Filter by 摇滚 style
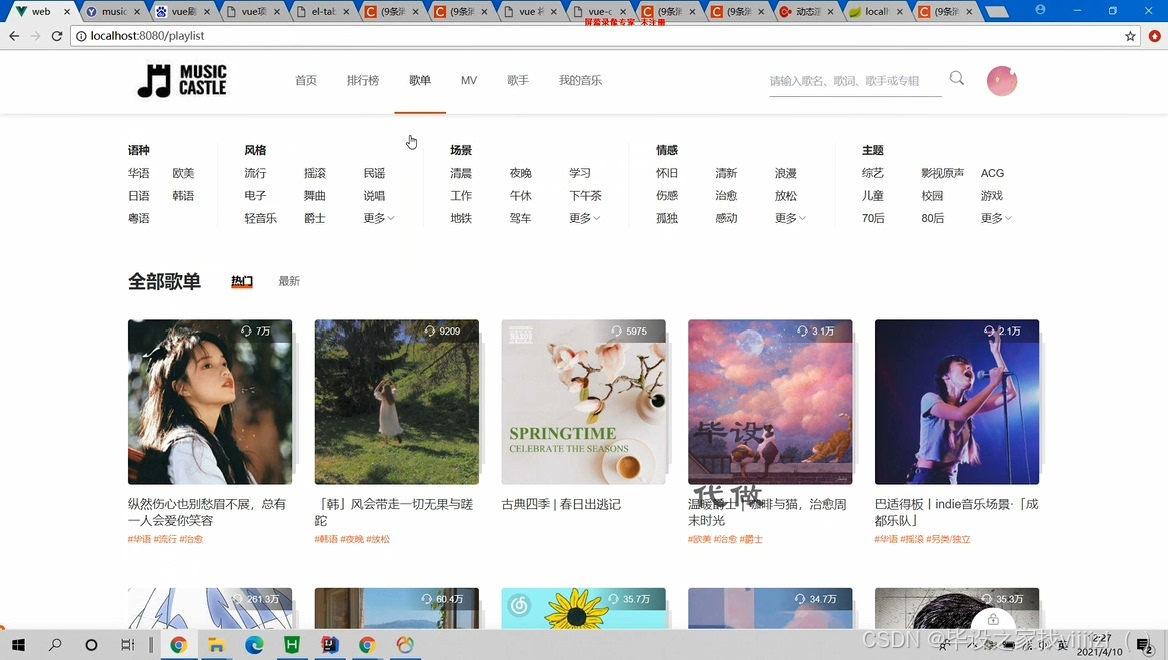 click(x=315, y=173)
